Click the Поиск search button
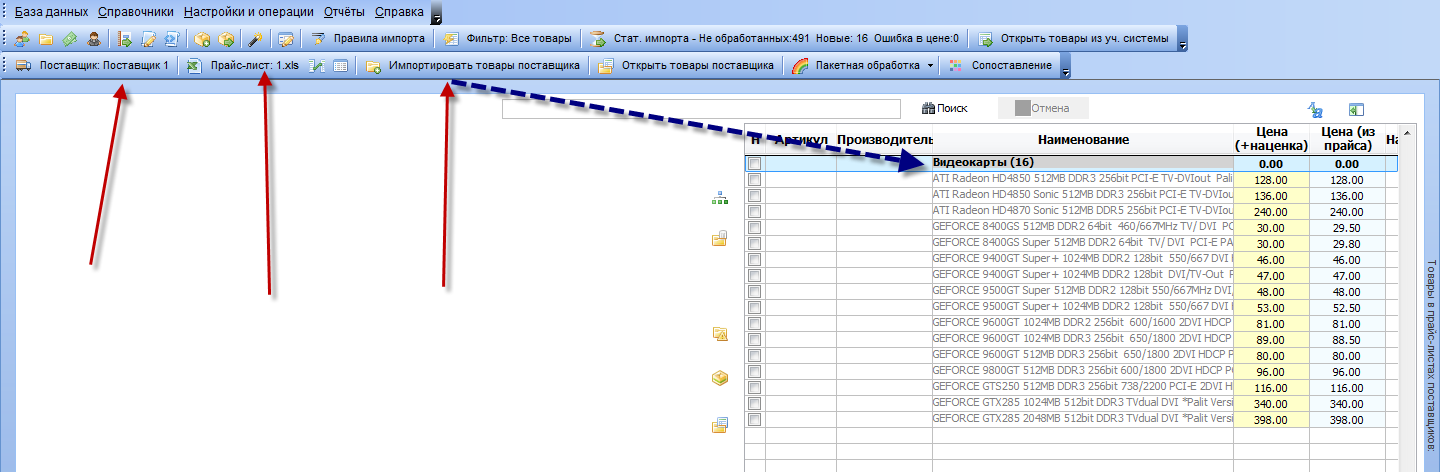The image size is (1440, 472). [x=945, y=108]
